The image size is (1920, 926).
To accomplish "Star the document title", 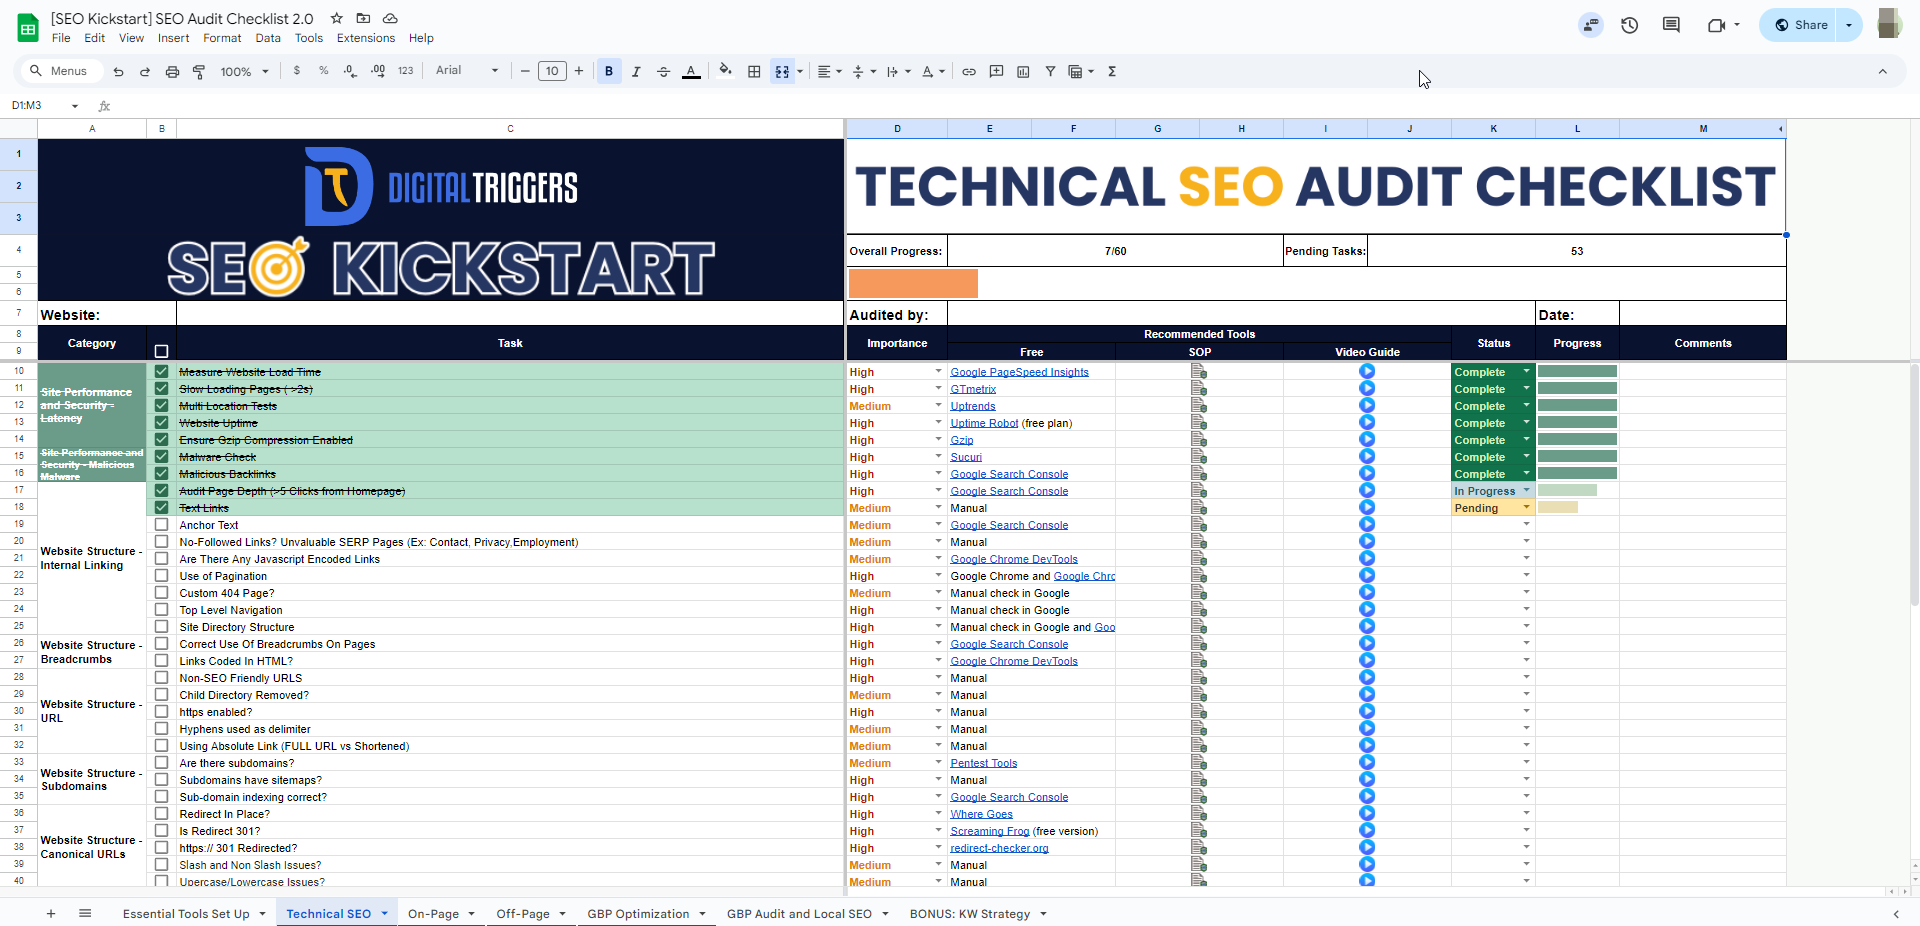I will pos(337,18).
